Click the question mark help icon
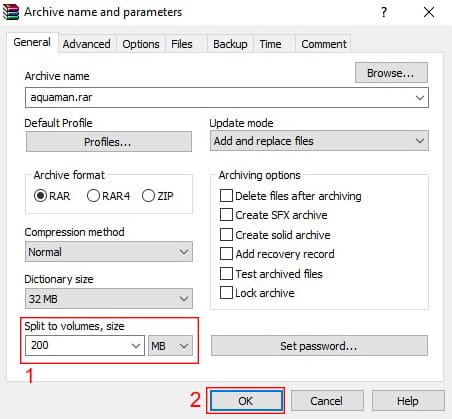The image size is (452, 419). click(384, 12)
